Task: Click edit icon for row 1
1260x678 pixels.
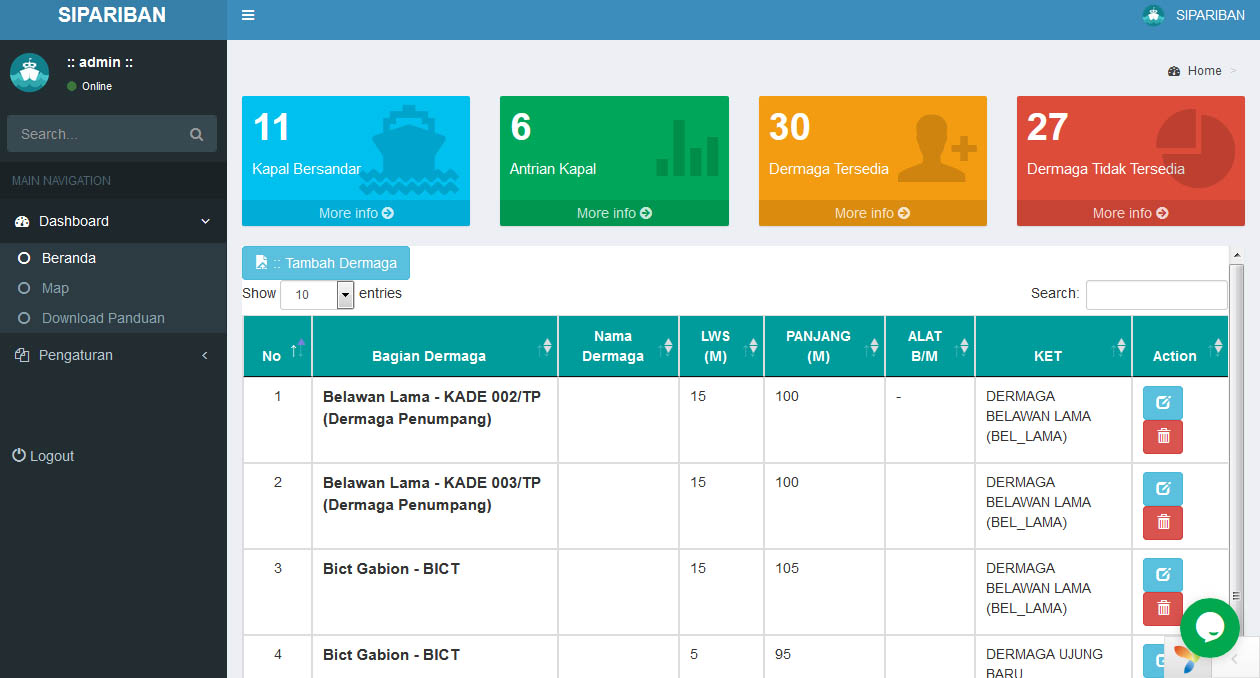Action: pos(1162,403)
